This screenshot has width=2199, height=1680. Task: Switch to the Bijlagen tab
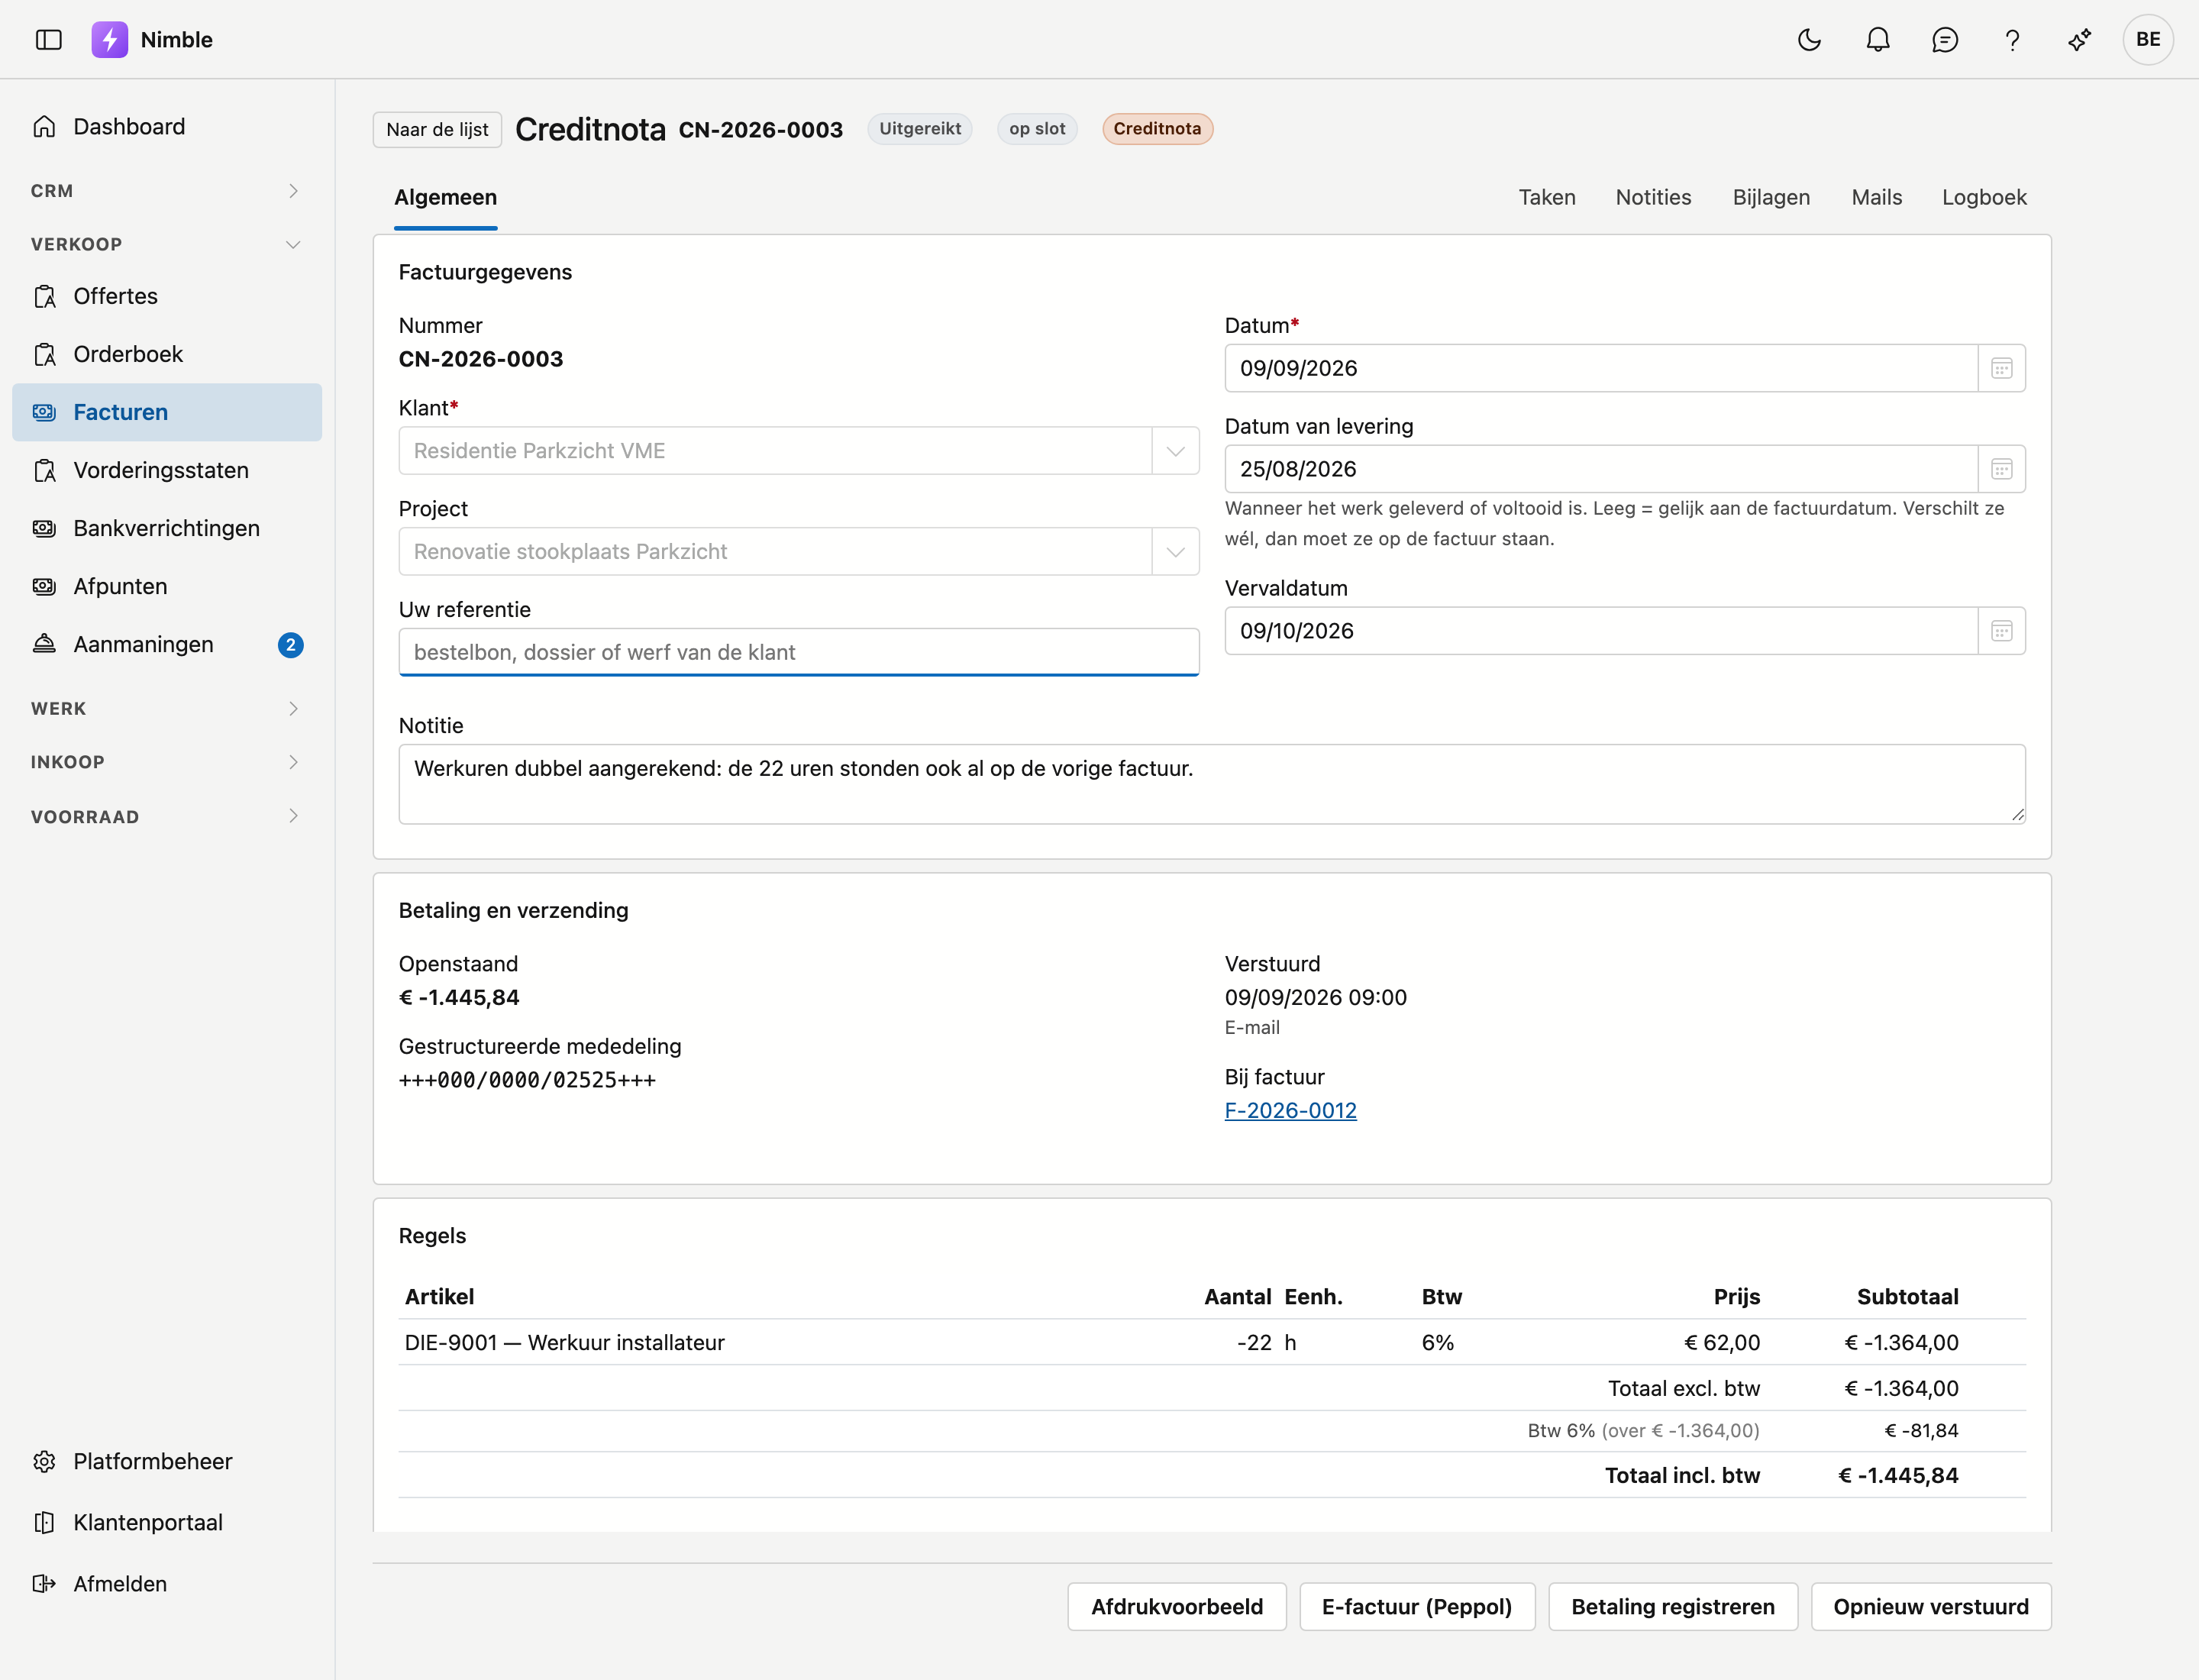(1771, 197)
